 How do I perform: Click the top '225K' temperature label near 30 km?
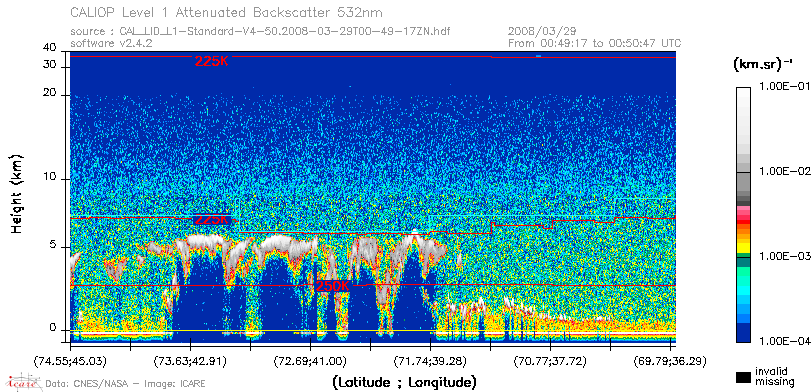pyautogui.click(x=212, y=61)
